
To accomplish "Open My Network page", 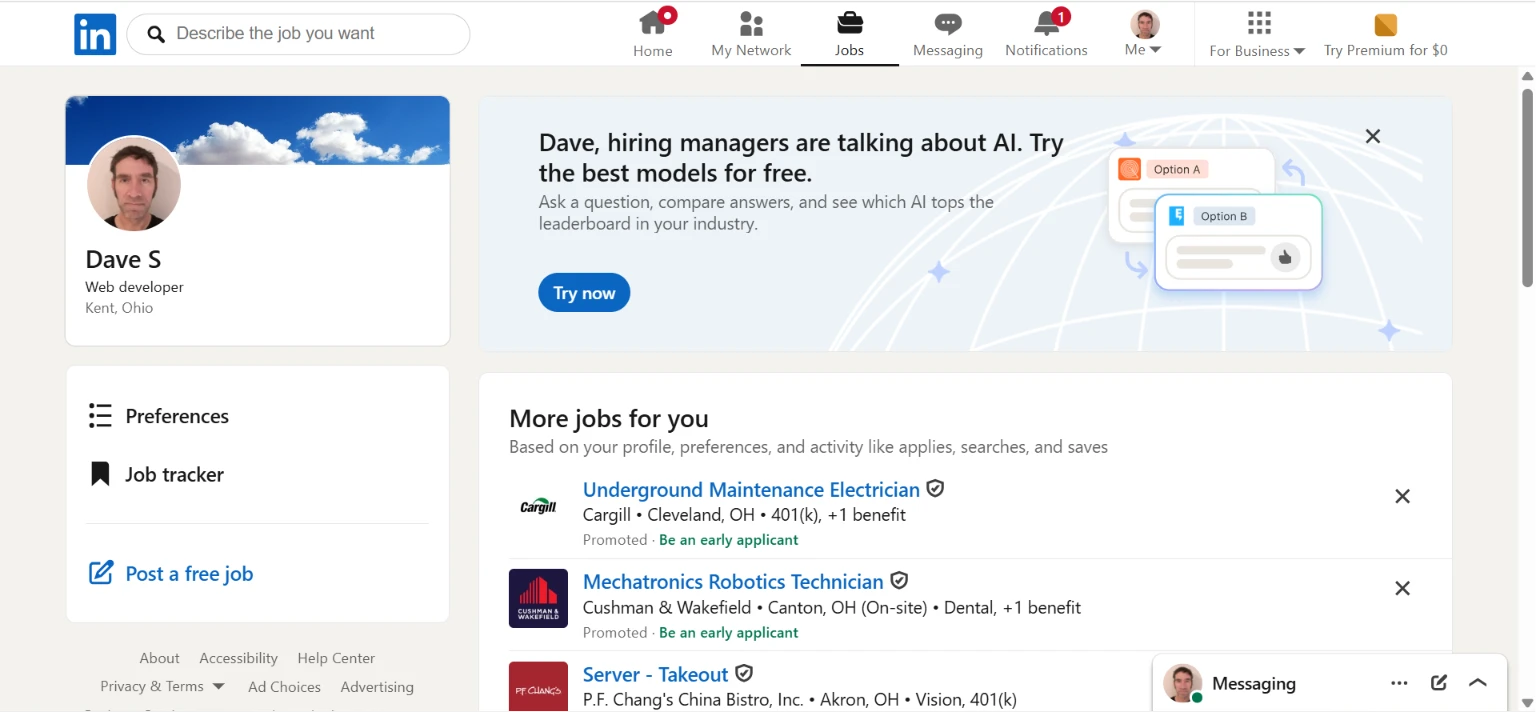I will (751, 34).
